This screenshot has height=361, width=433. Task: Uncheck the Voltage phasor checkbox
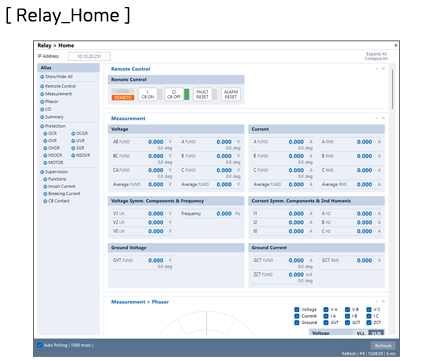(297, 309)
